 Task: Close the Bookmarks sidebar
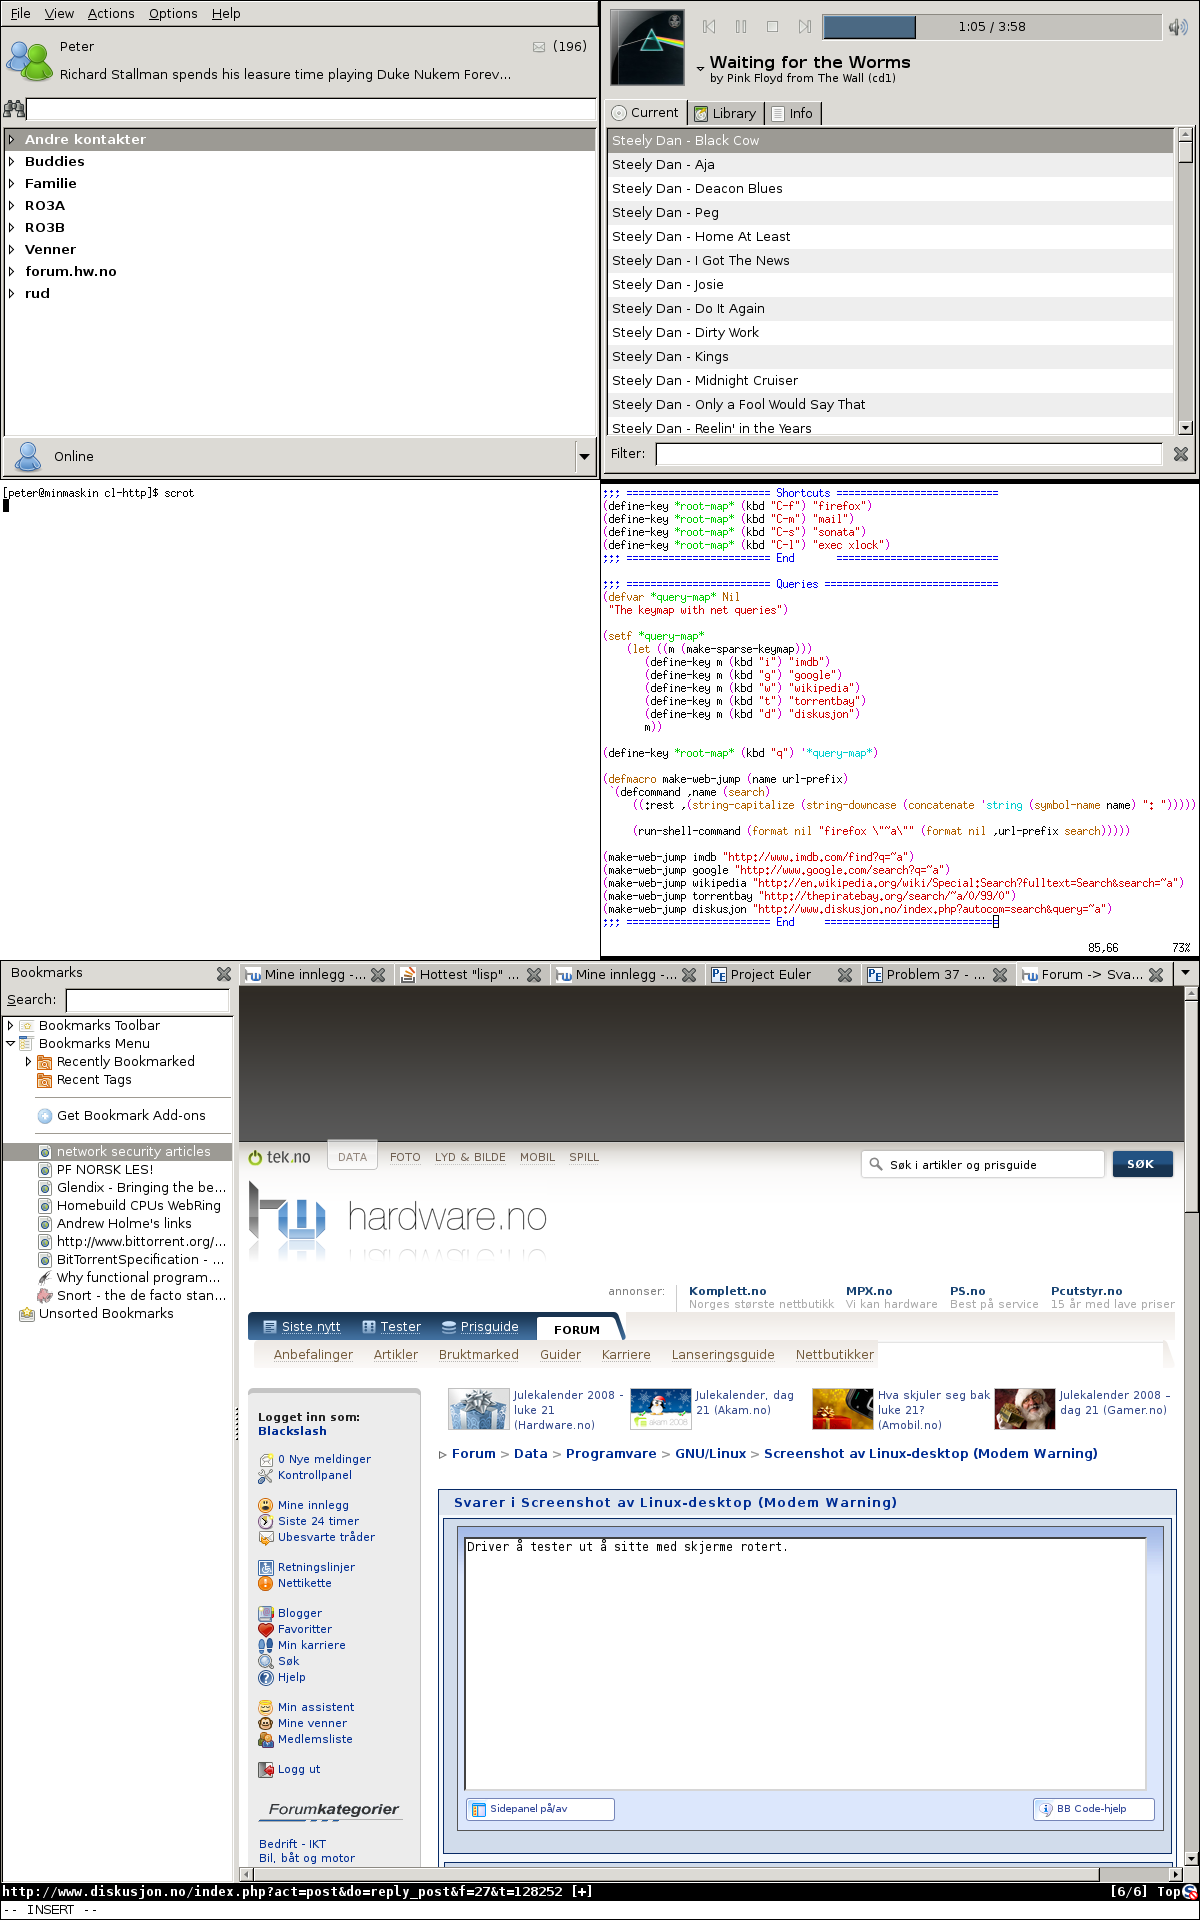(x=224, y=973)
